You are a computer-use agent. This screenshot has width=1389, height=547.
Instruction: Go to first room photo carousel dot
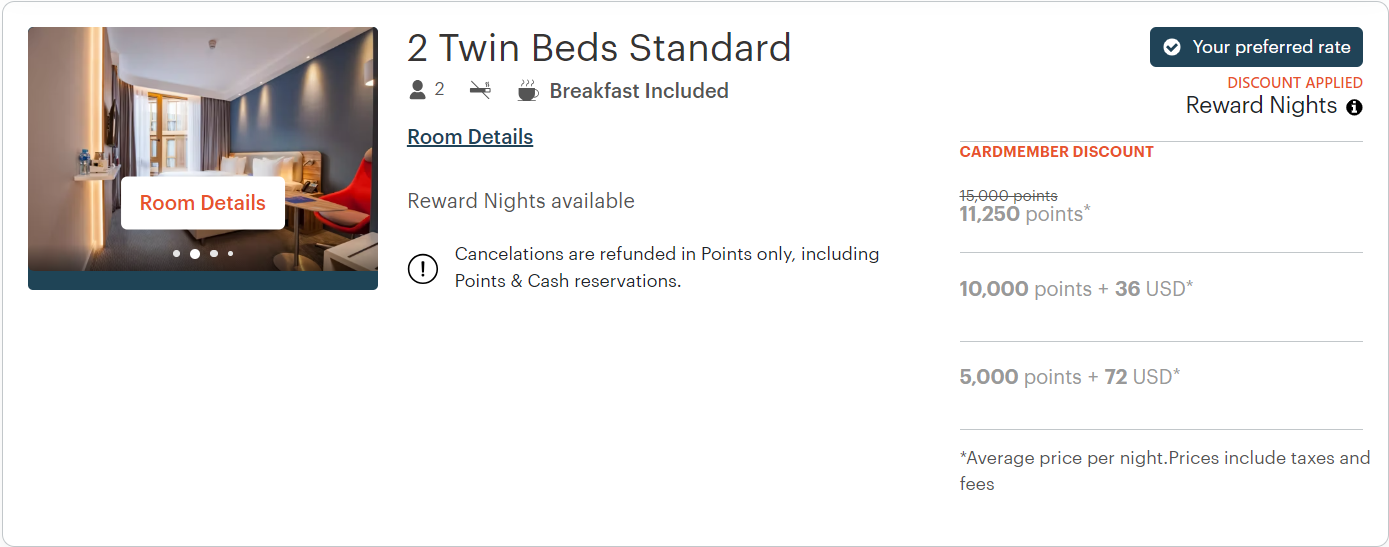[177, 254]
